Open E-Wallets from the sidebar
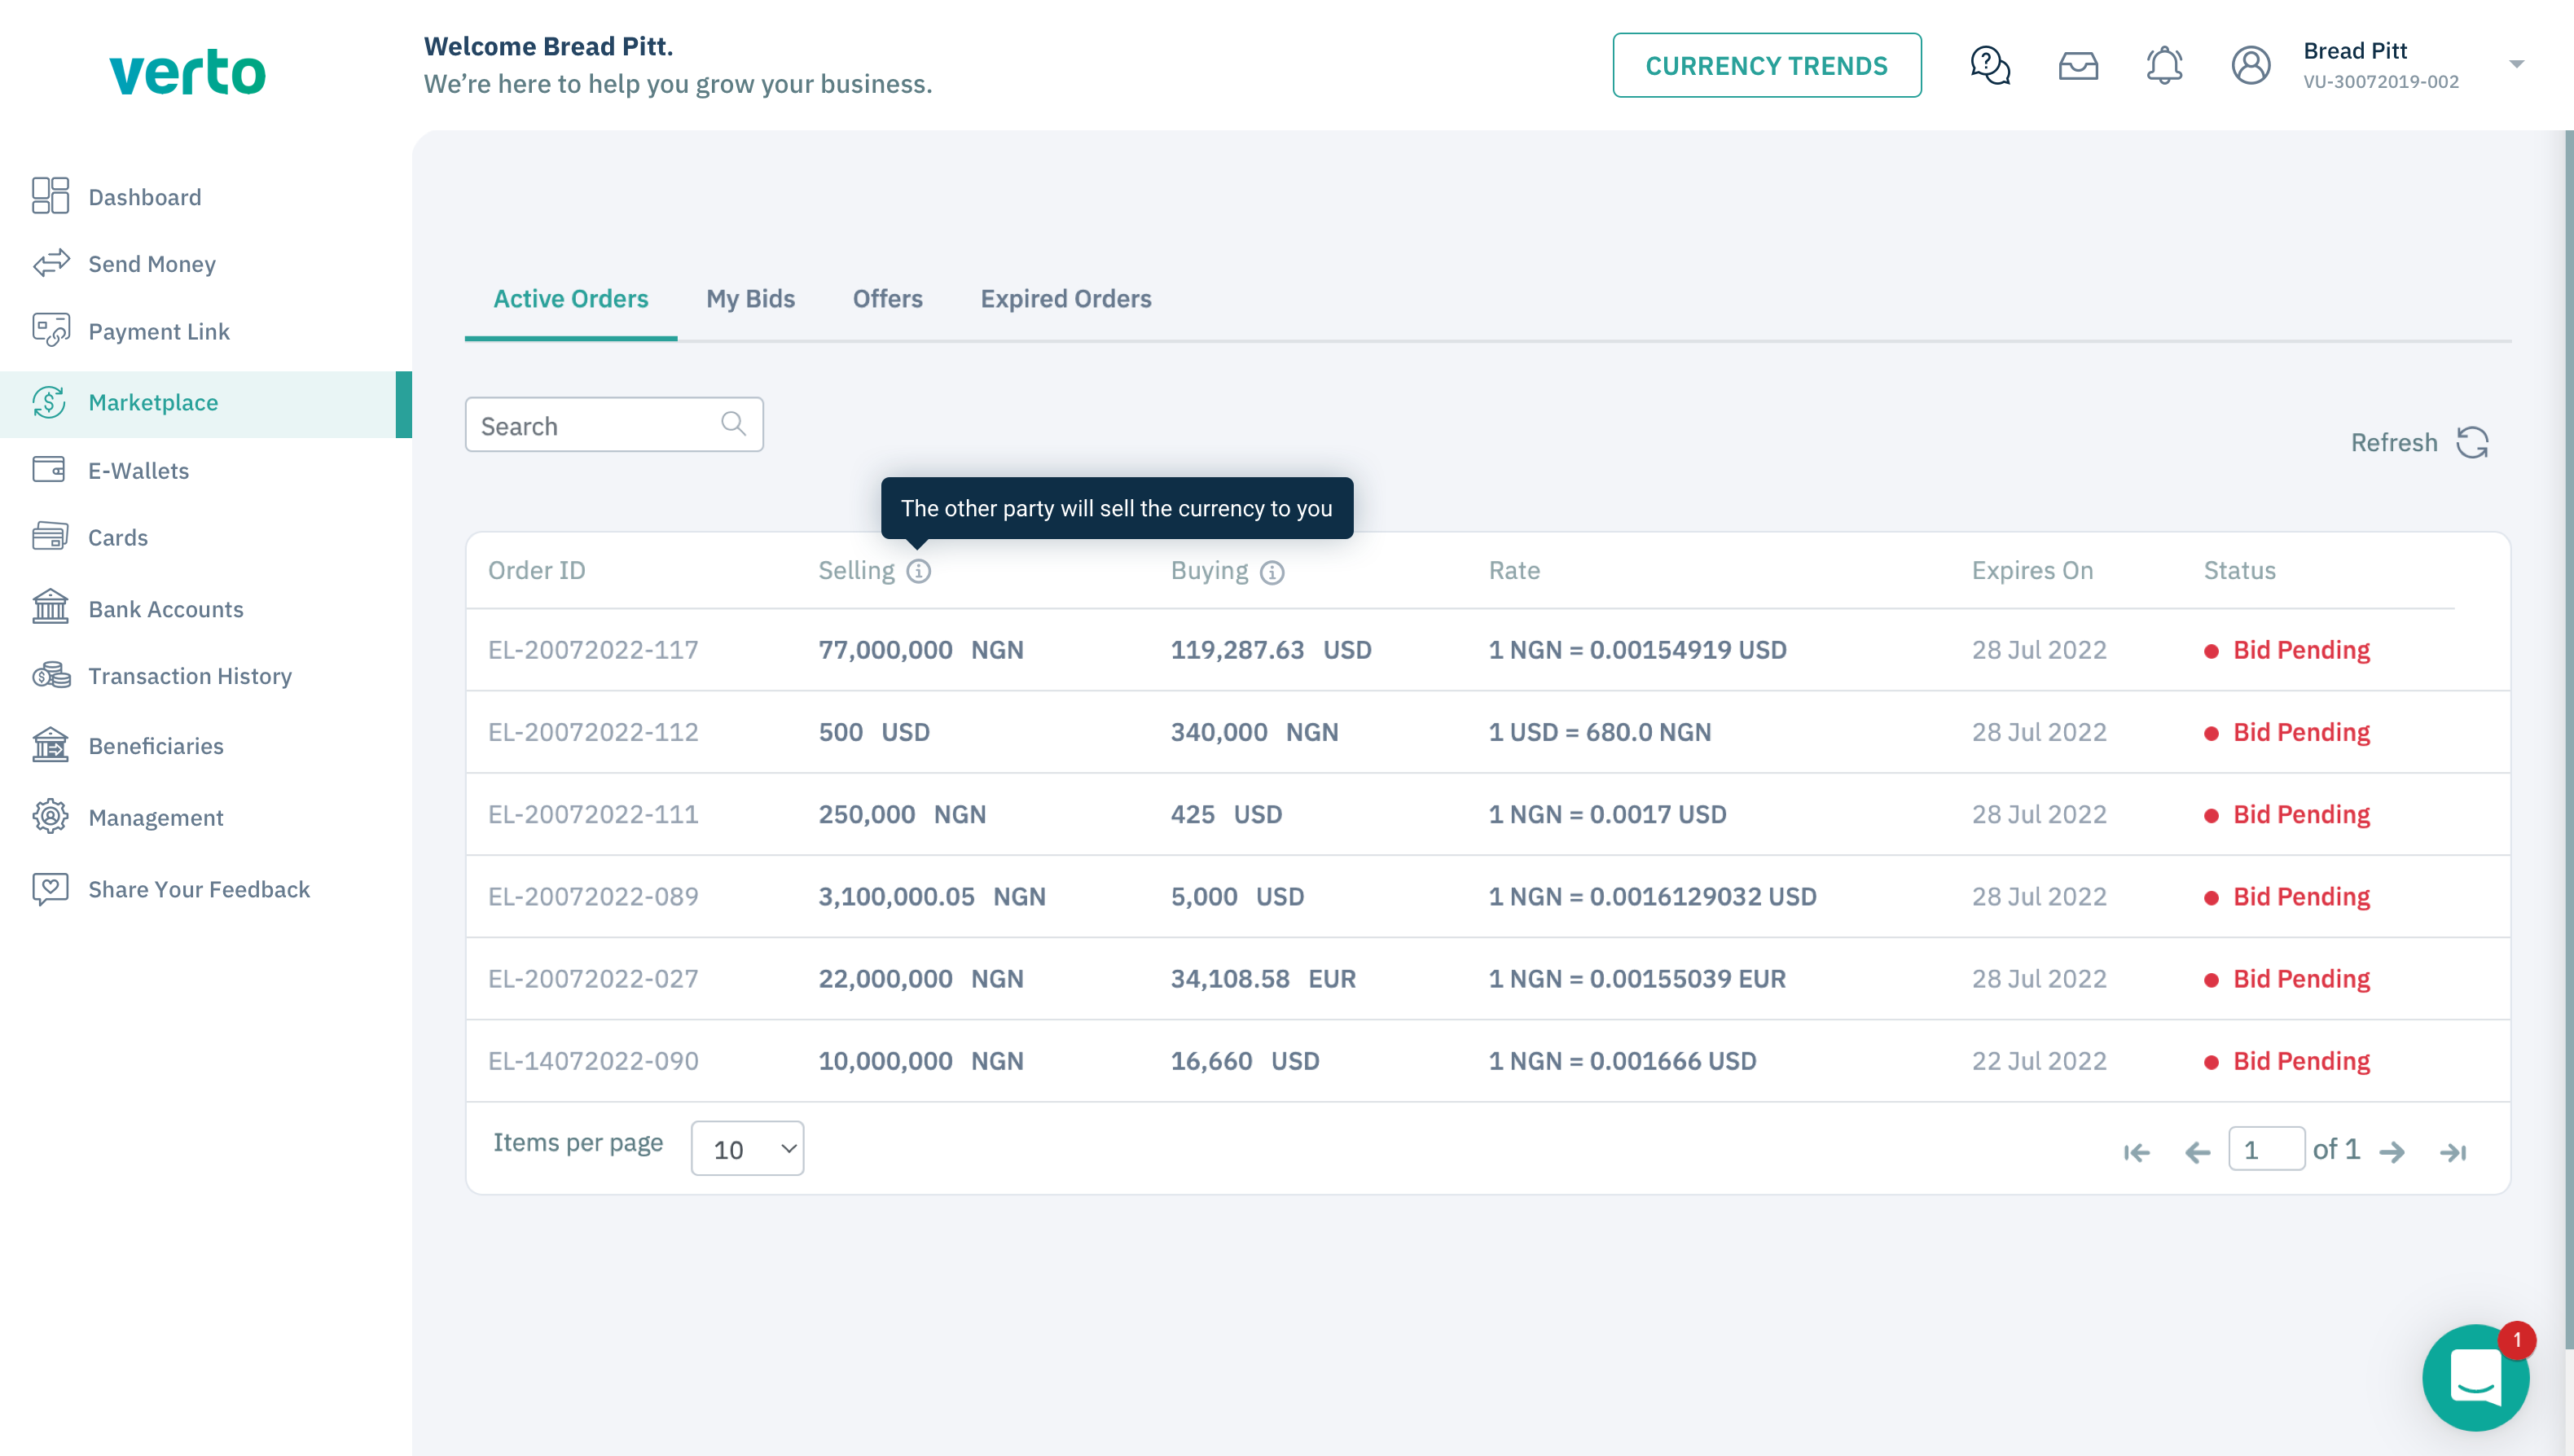This screenshot has width=2574, height=1456. (138, 470)
